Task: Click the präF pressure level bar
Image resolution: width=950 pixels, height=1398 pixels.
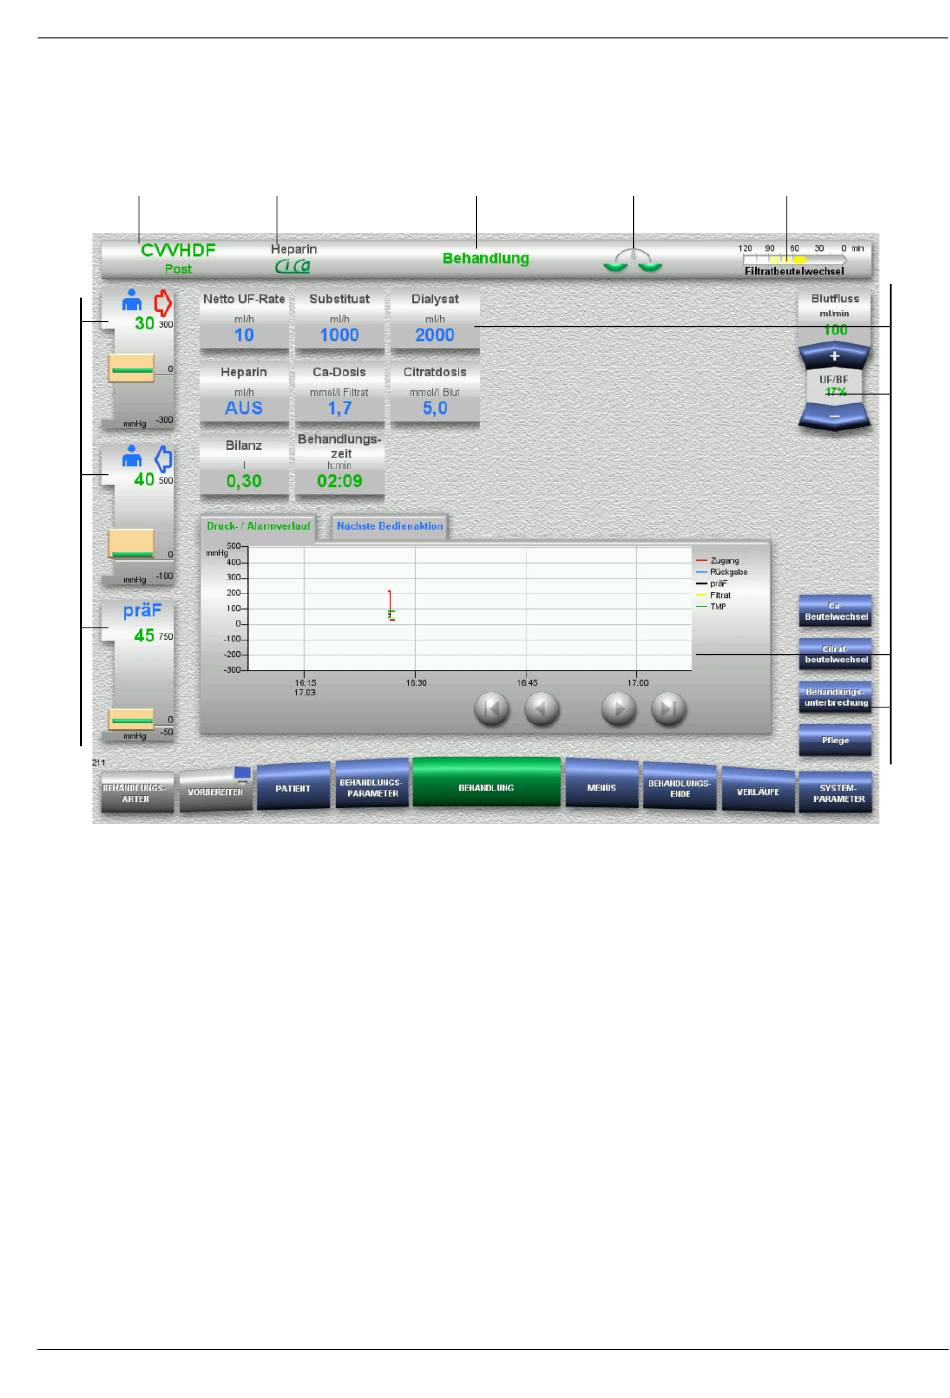Action: tap(131, 719)
